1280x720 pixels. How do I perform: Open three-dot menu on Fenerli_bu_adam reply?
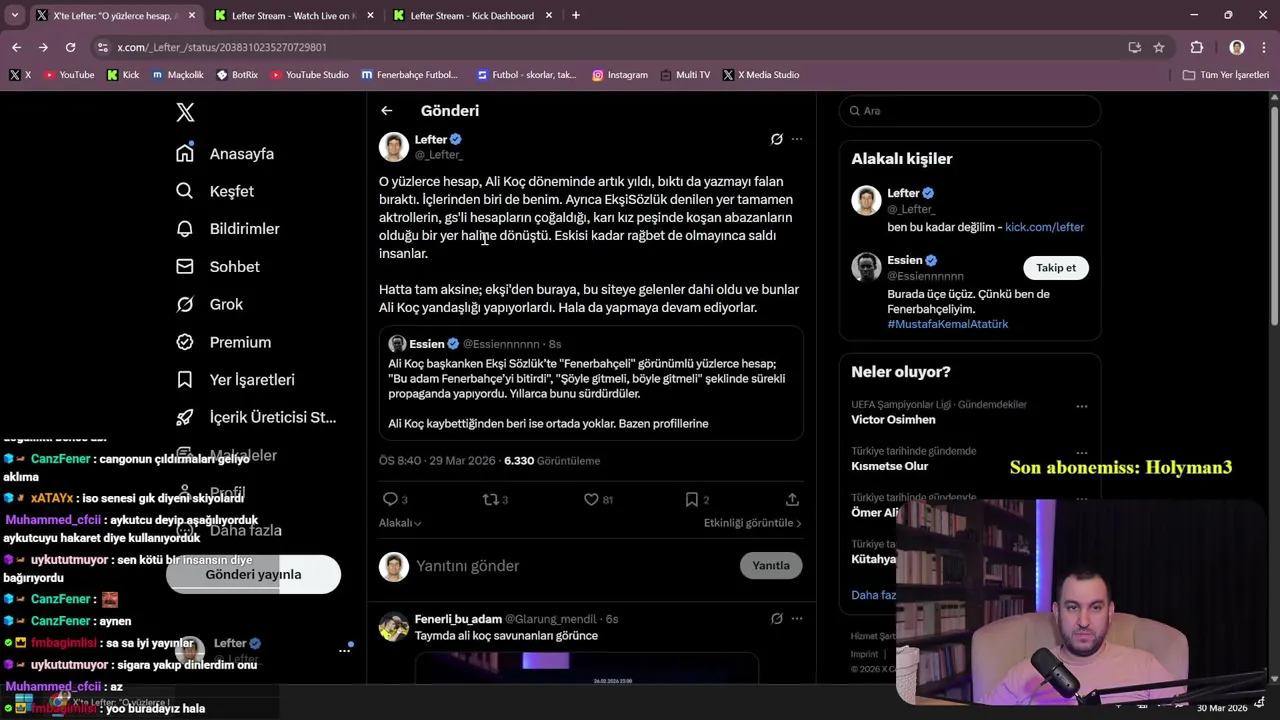pyautogui.click(x=797, y=619)
